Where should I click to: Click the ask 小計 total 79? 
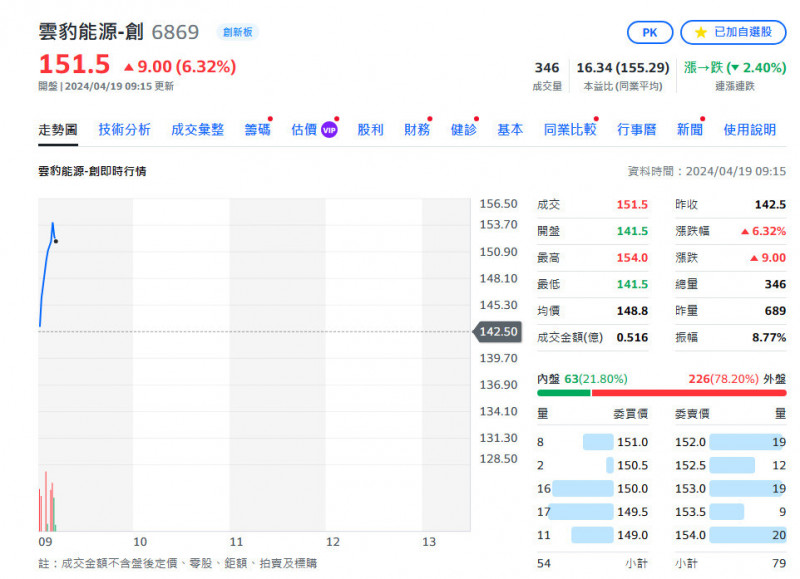(x=779, y=564)
